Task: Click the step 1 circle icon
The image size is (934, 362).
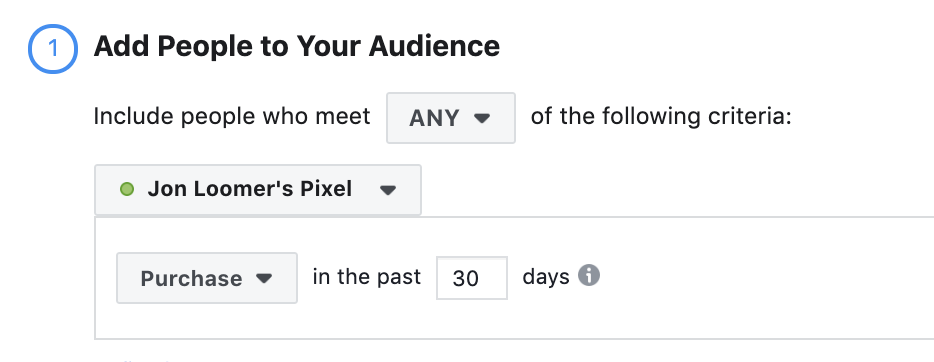Action: (53, 49)
